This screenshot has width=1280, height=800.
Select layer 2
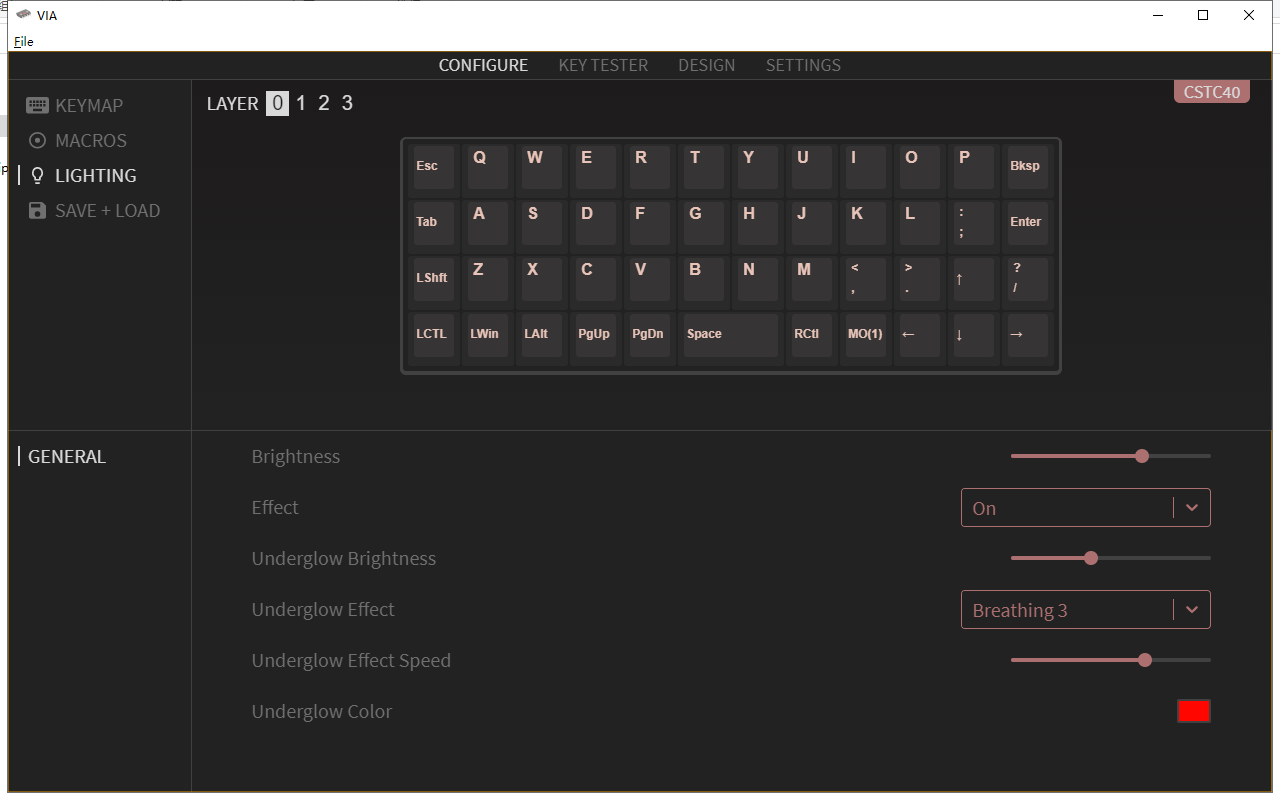[323, 102]
